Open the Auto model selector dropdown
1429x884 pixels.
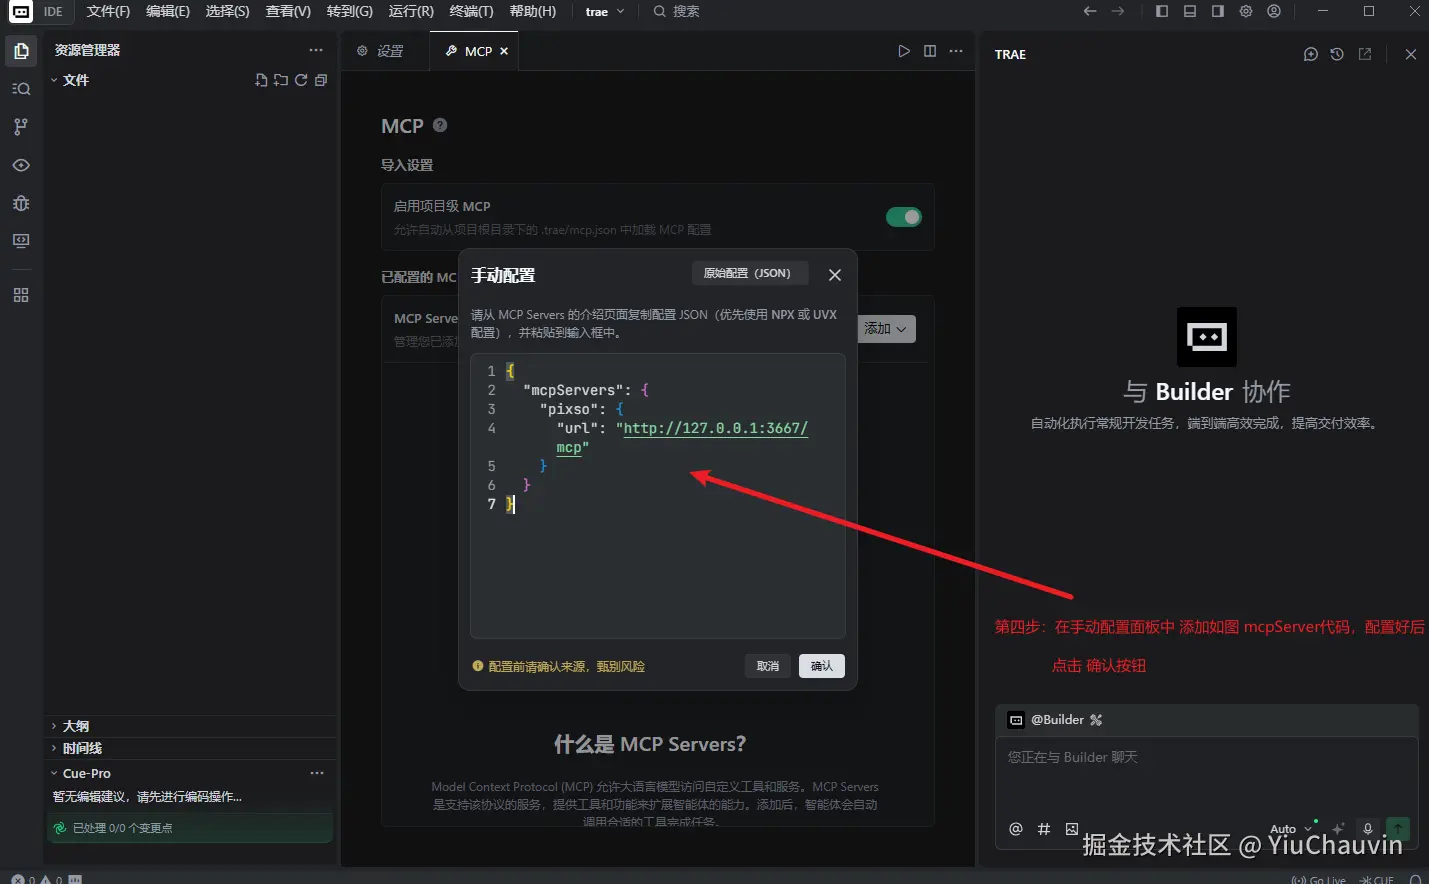[x=1291, y=829]
